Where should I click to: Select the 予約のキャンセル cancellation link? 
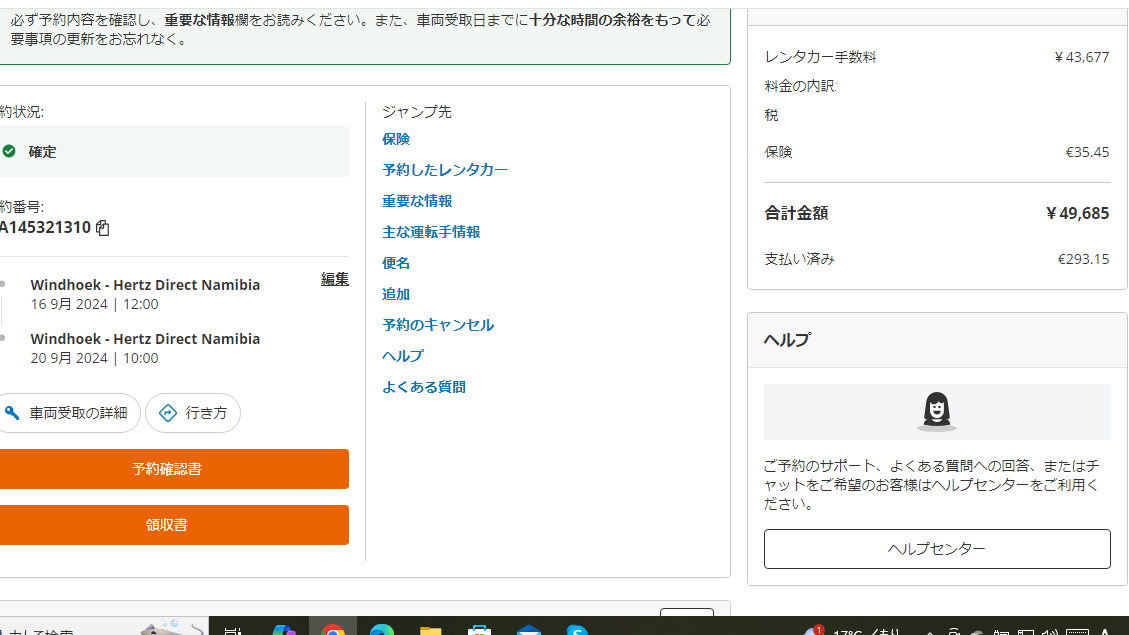pos(438,325)
